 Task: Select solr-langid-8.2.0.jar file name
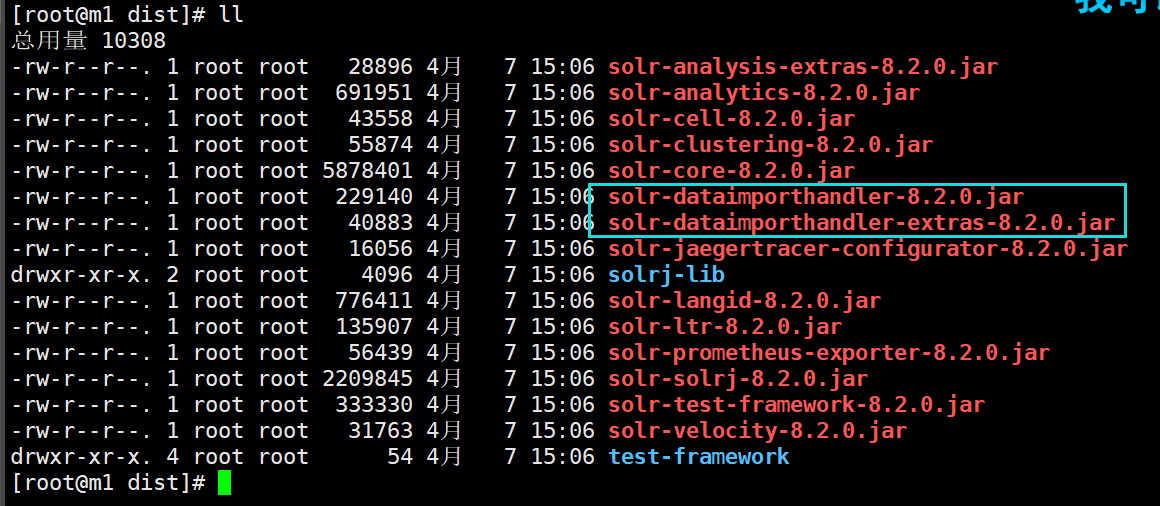(744, 301)
